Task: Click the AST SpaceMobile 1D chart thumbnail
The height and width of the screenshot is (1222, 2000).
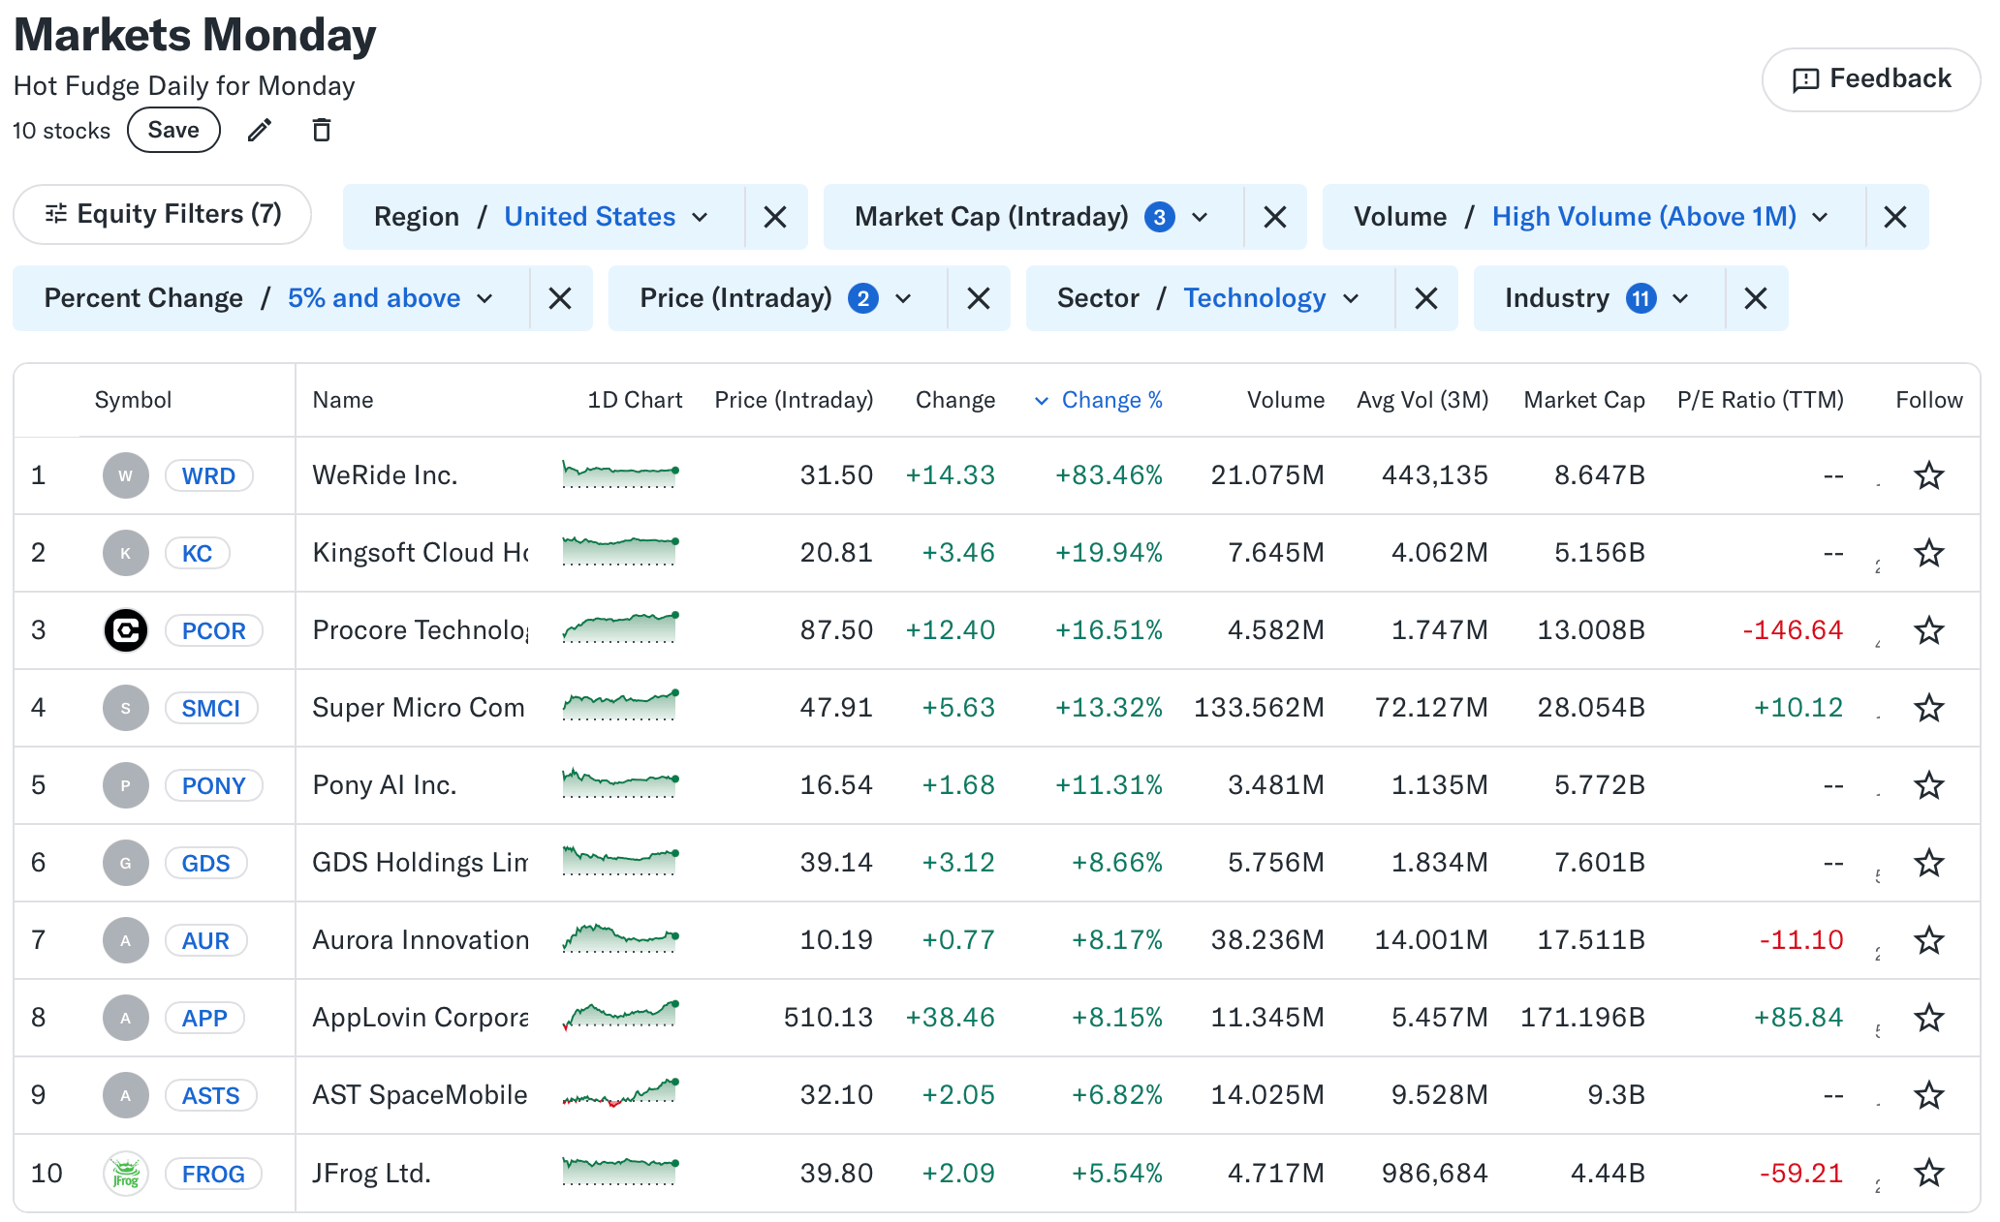Action: click(x=620, y=1093)
